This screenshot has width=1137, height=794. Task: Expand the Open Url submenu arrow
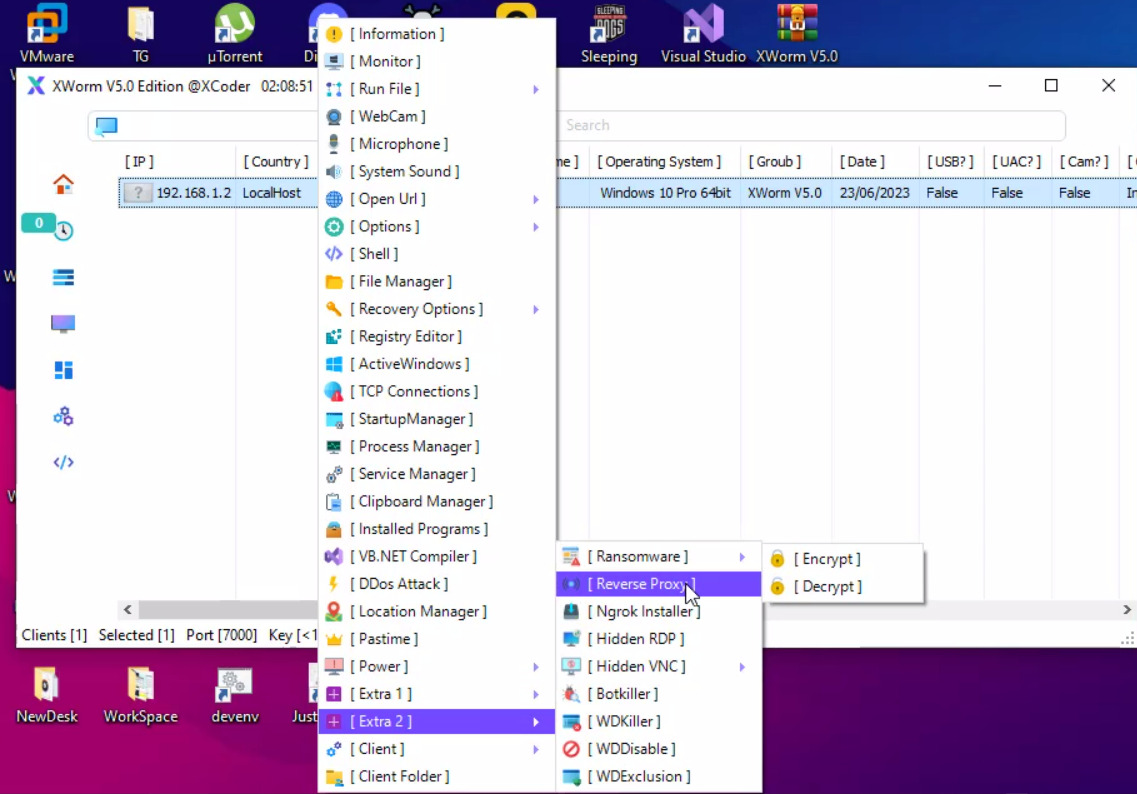click(x=536, y=199)
